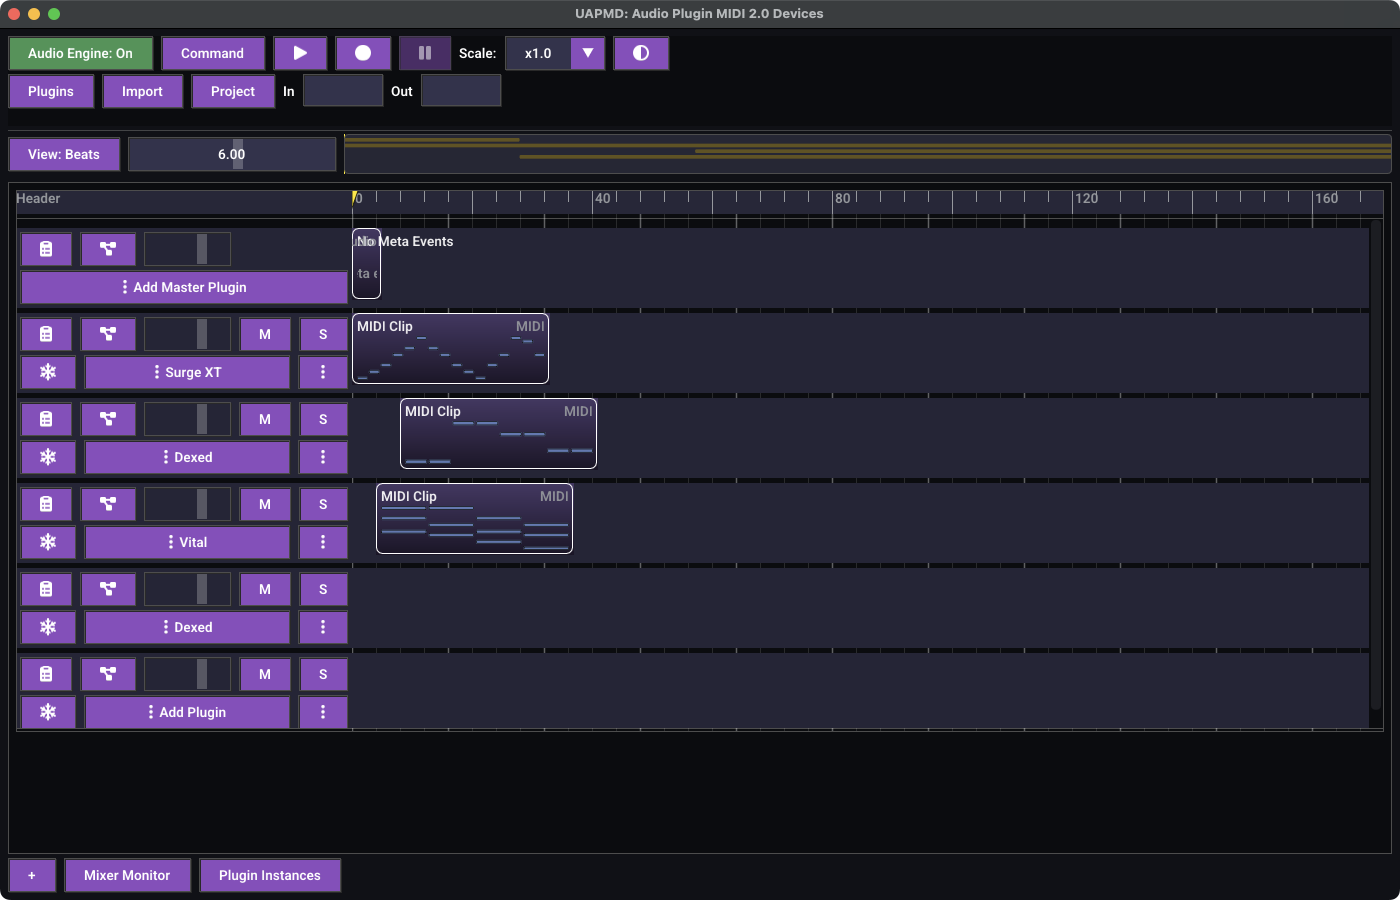Image resolution: width=1400 pixels, height=900 pixels.
Task: Click the plus add track button
Action: click(x=32, y=875)
